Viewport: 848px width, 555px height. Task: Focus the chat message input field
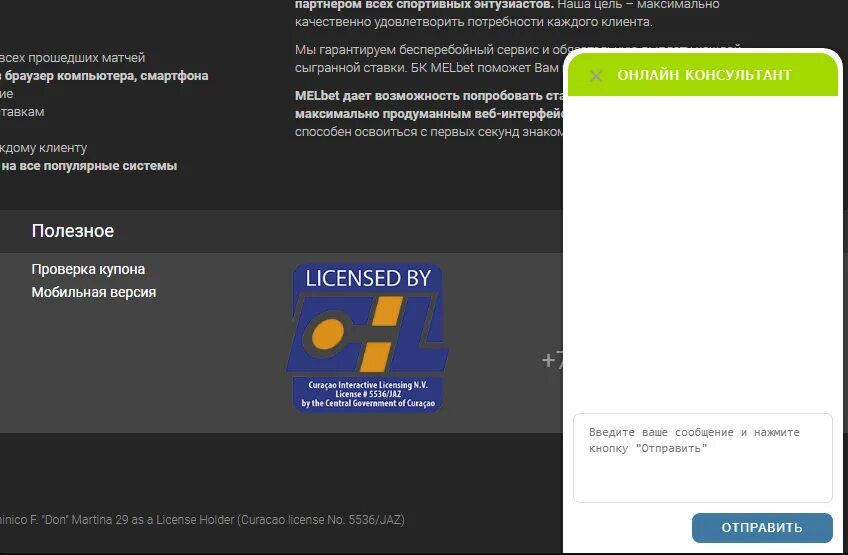coord(703,458)
